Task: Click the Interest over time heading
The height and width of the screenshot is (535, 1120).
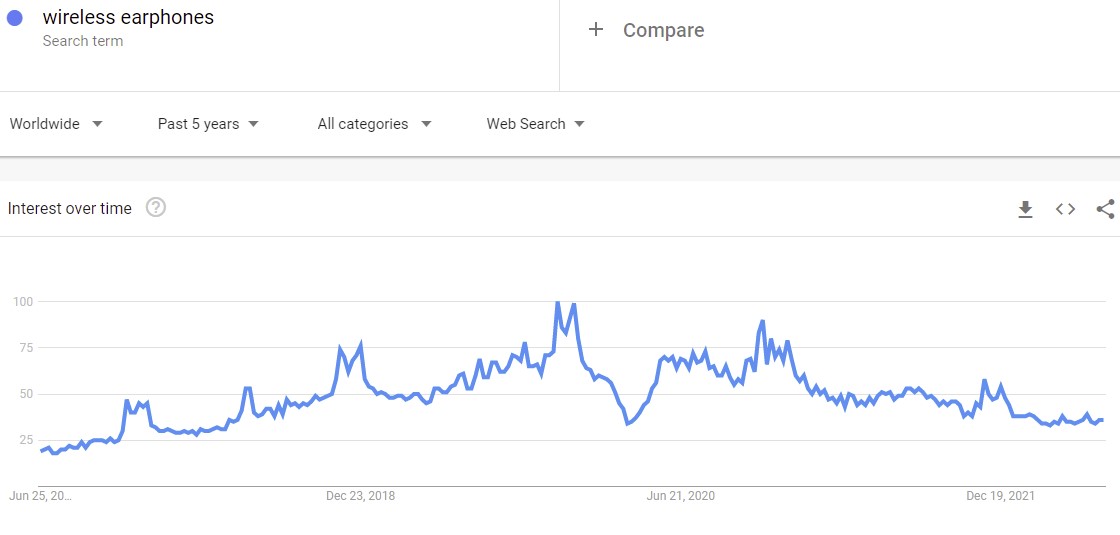Action: click(x=70, y=209)
